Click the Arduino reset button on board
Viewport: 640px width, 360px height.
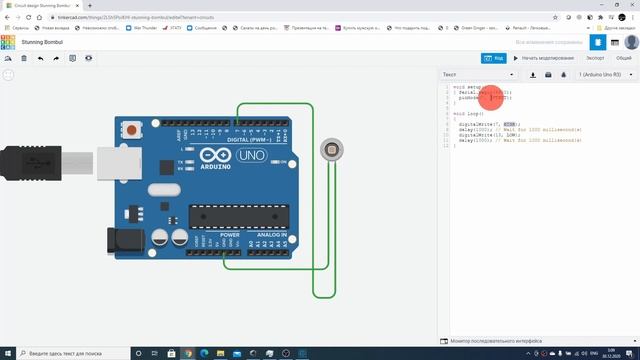(131, 130)
